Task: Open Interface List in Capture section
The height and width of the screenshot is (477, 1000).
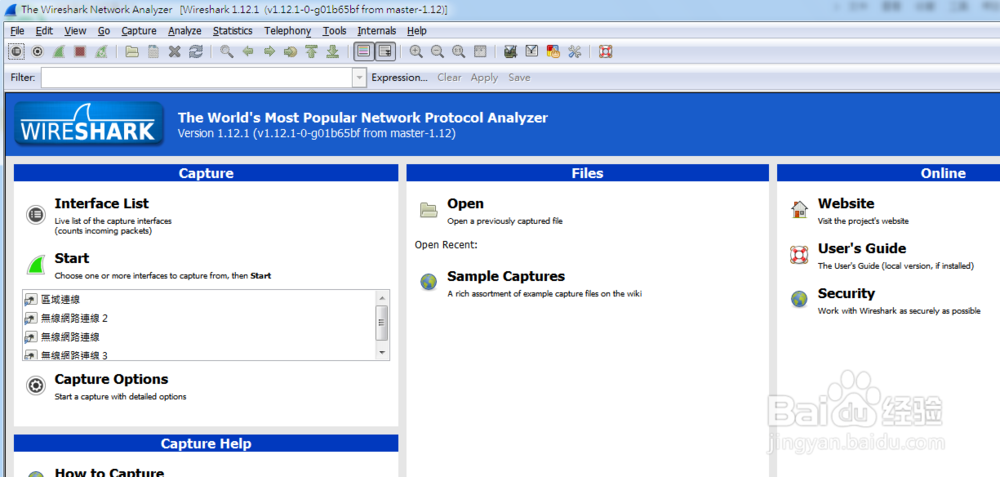Action: (101, 203)
